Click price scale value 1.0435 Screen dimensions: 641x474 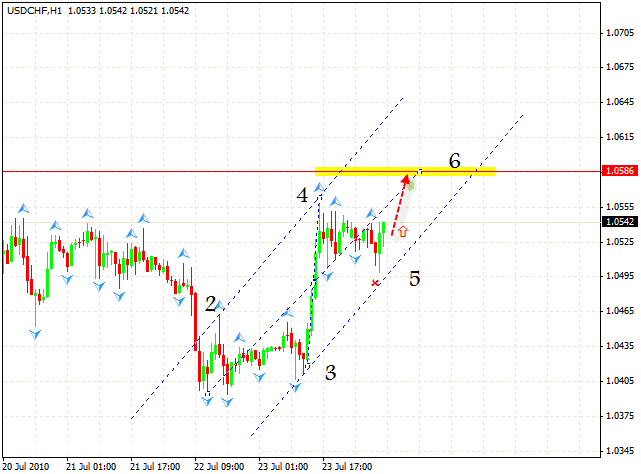(x=620, y=346)
